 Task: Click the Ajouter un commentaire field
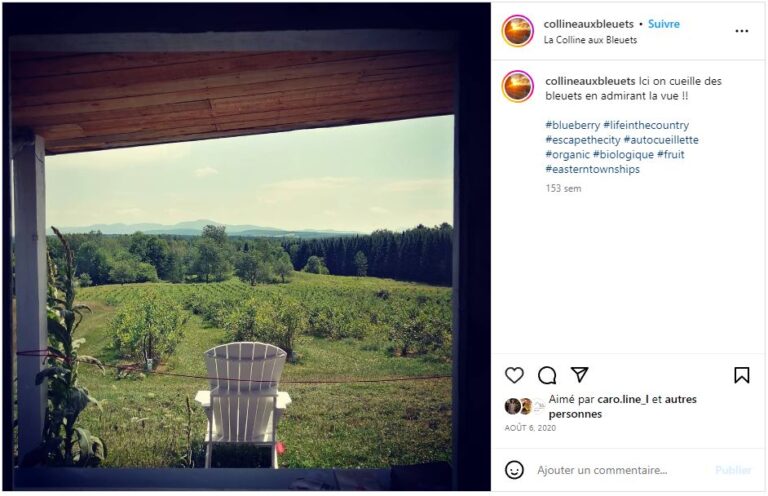pos(602,470)
